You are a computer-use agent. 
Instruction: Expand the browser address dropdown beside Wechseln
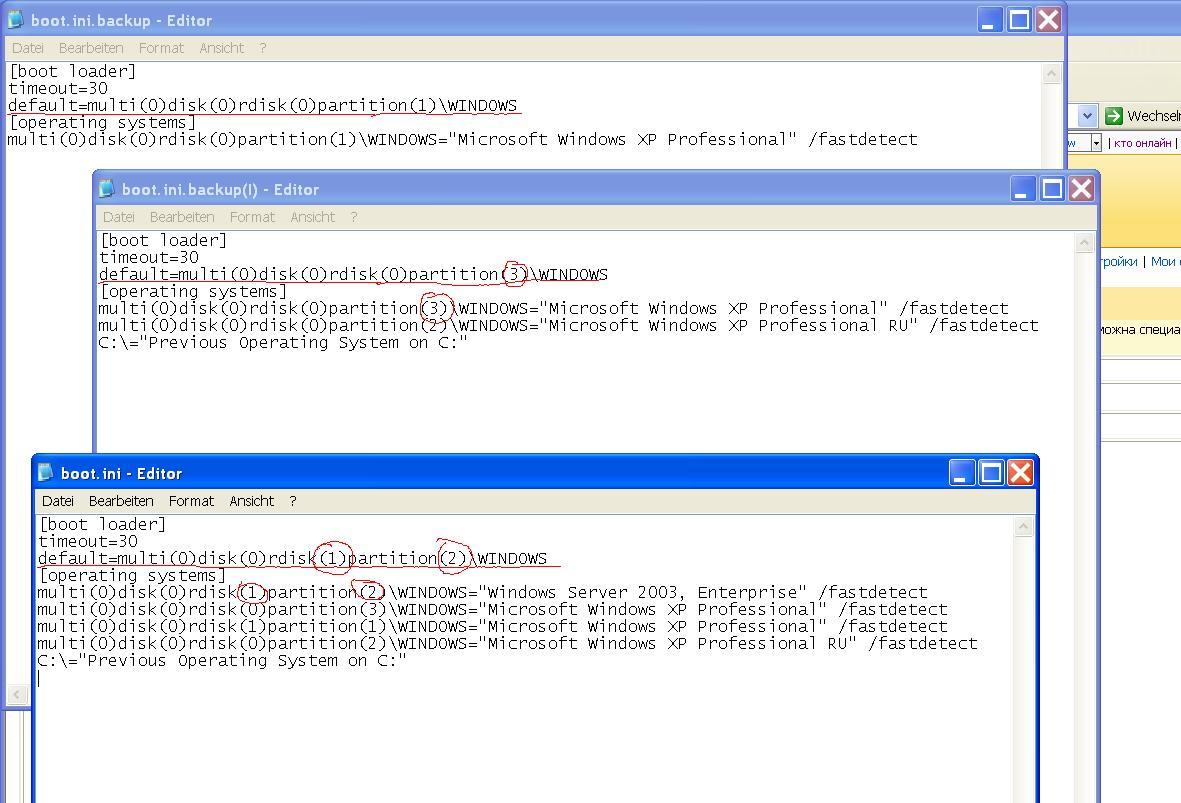(1086, 116)
